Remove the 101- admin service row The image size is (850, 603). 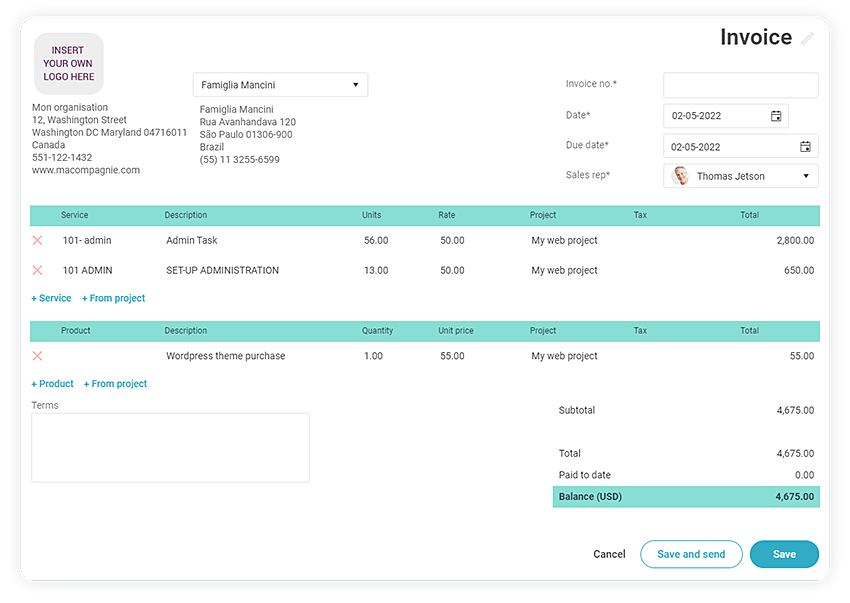click(38, 241)
